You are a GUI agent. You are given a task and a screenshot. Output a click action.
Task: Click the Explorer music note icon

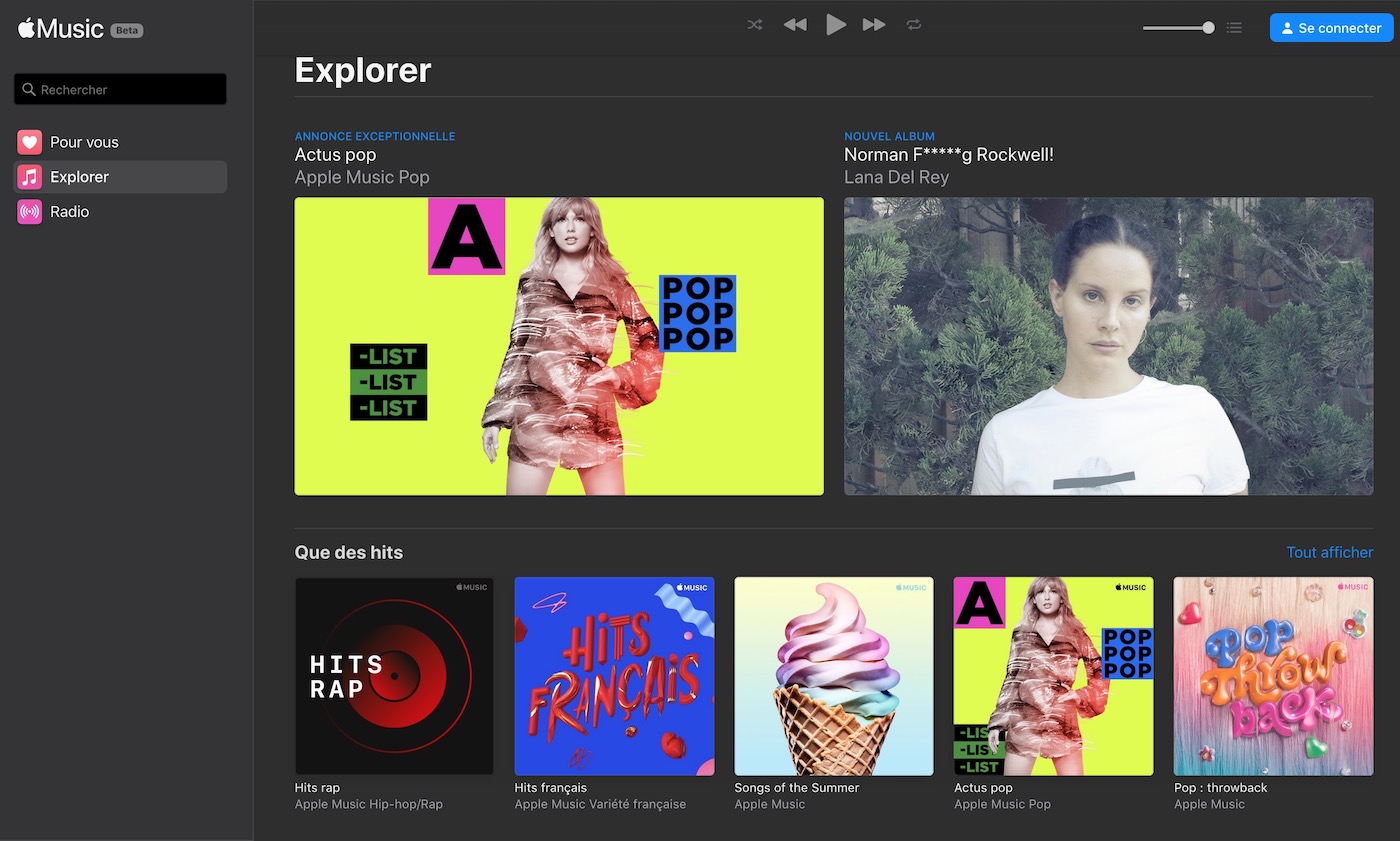point(30,177)
